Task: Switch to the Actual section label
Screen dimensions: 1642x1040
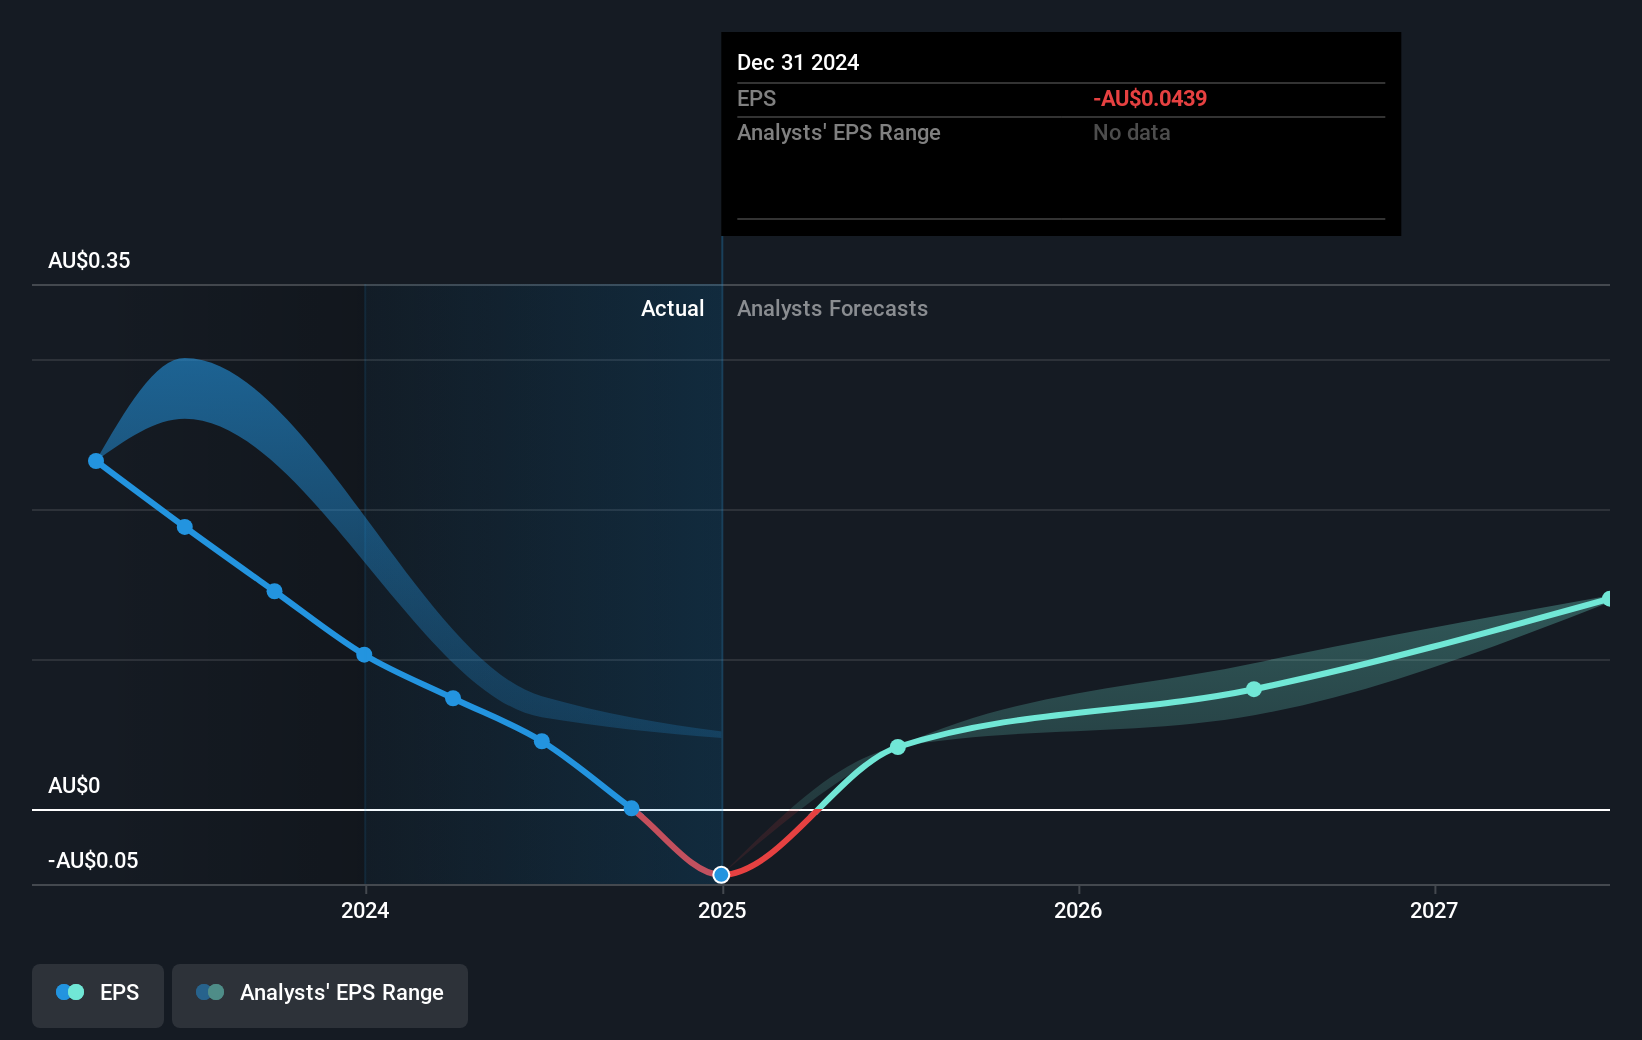Action: (672, 308)
